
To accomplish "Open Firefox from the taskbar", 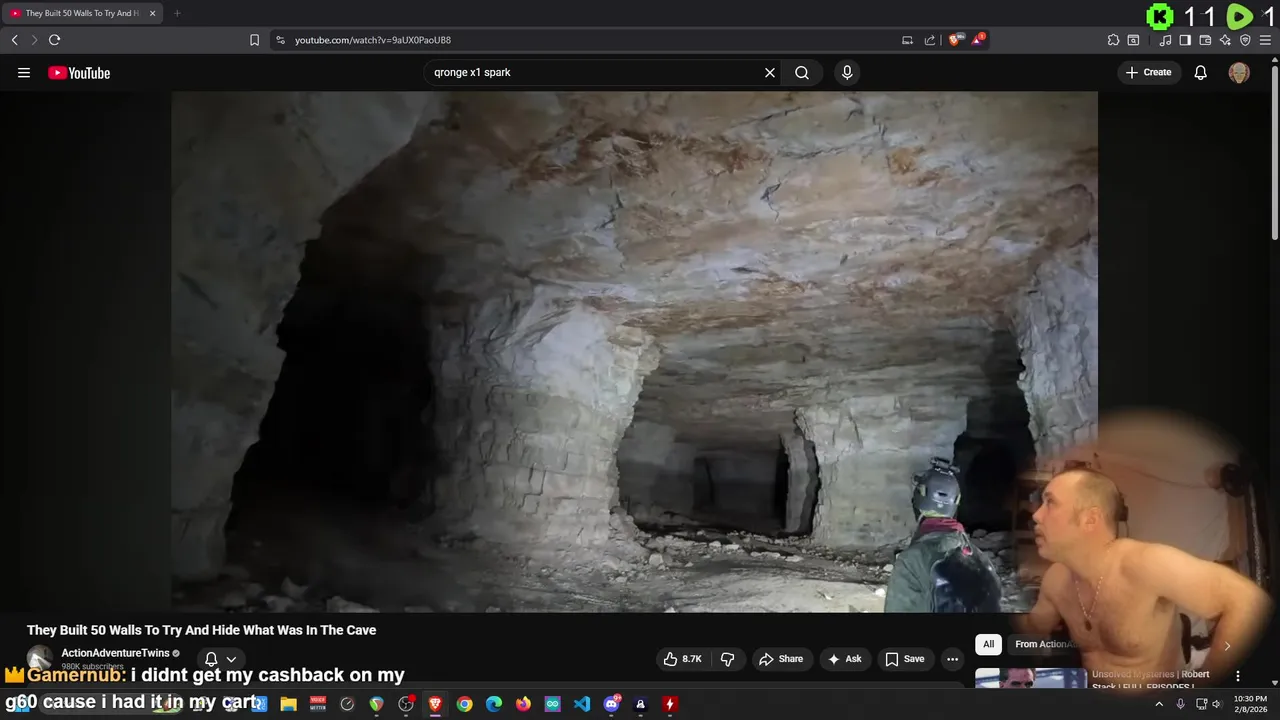I will pyautogui.click(x=523, y=704).
